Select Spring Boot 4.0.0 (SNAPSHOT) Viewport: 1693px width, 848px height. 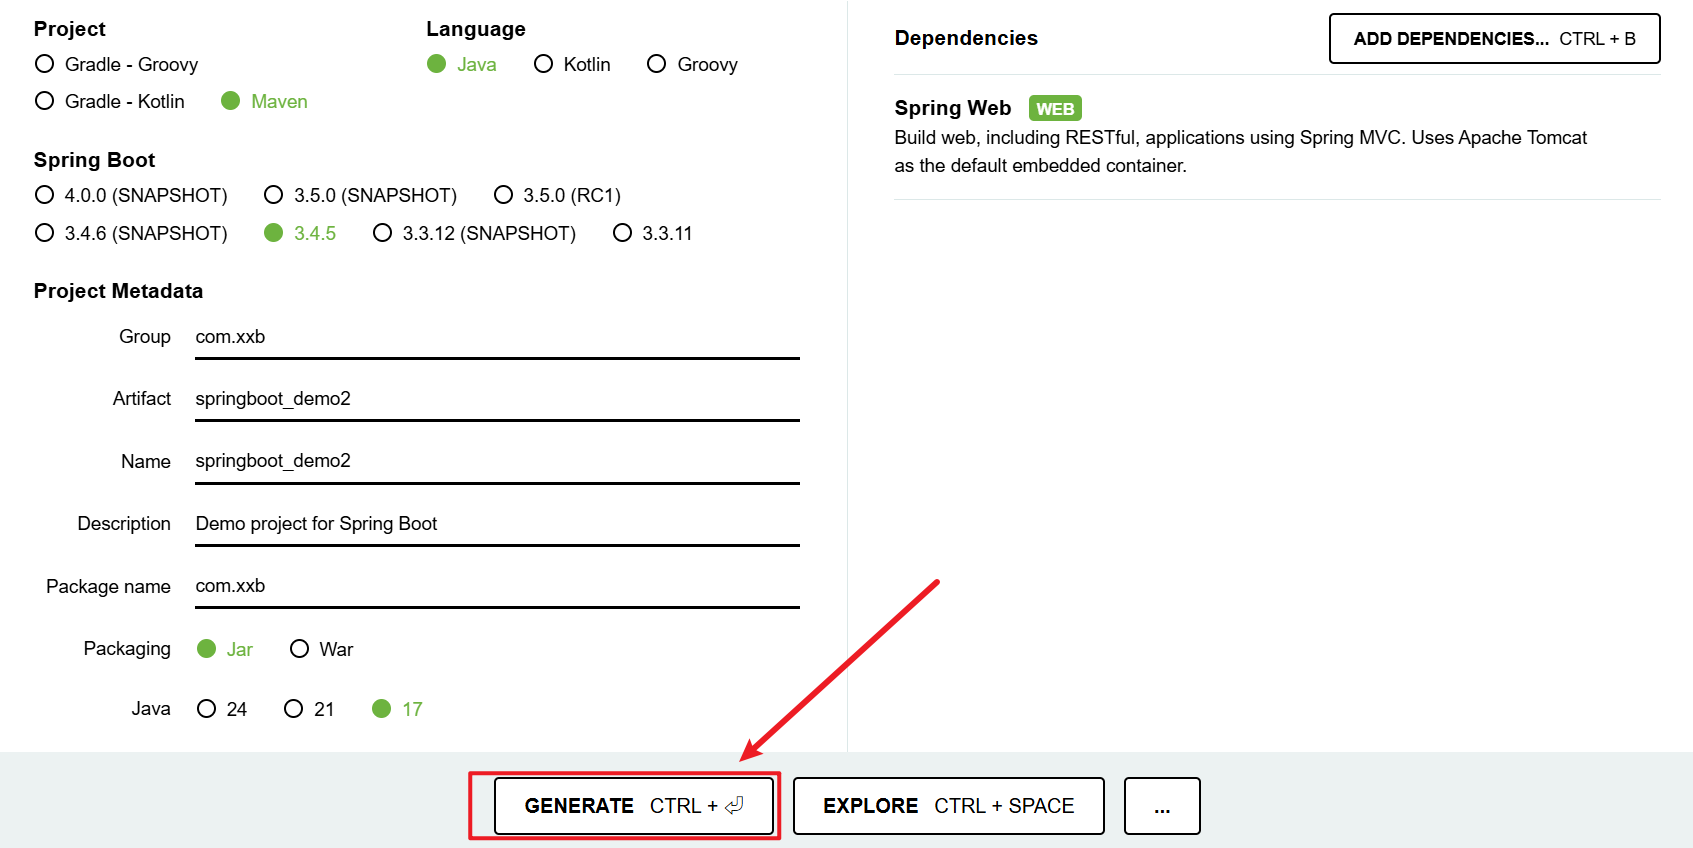click(131, 195)
